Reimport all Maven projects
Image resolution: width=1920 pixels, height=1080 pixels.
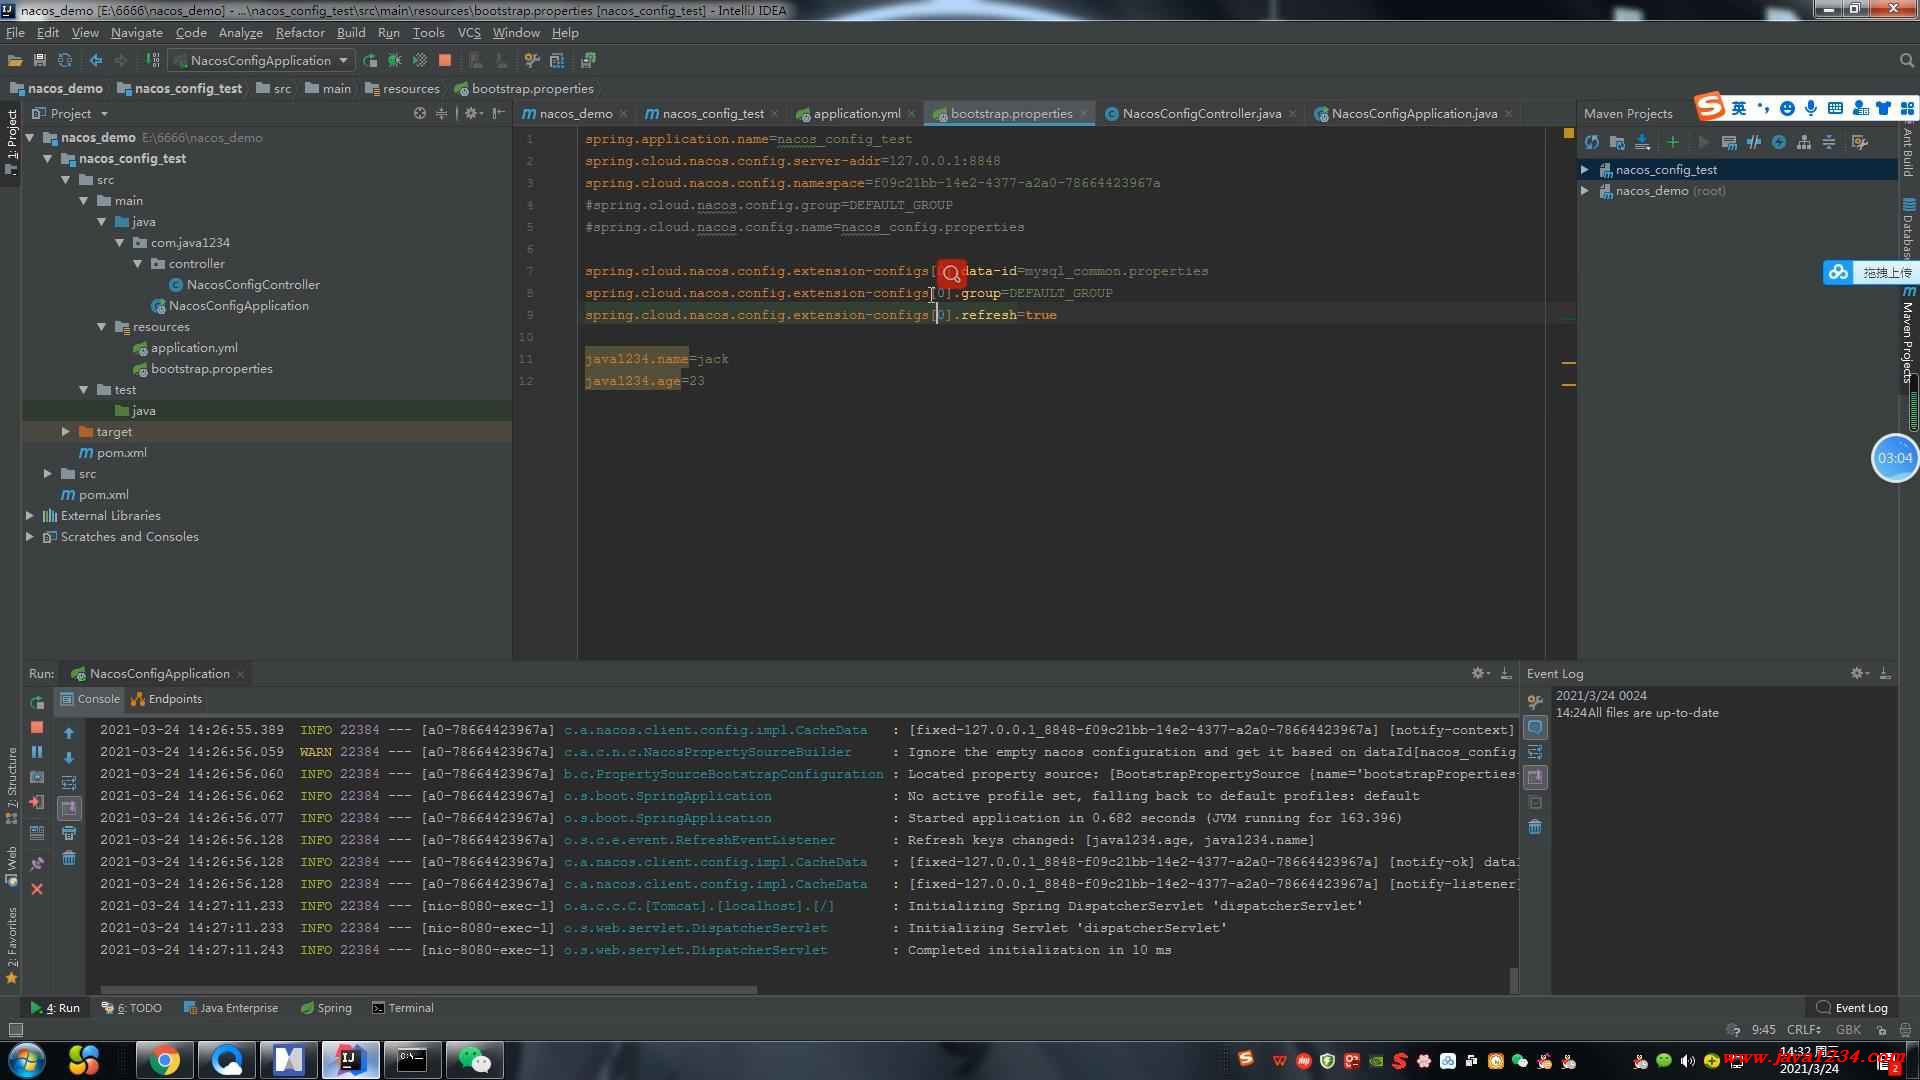pyautogui.click(x=1592, y=143)
